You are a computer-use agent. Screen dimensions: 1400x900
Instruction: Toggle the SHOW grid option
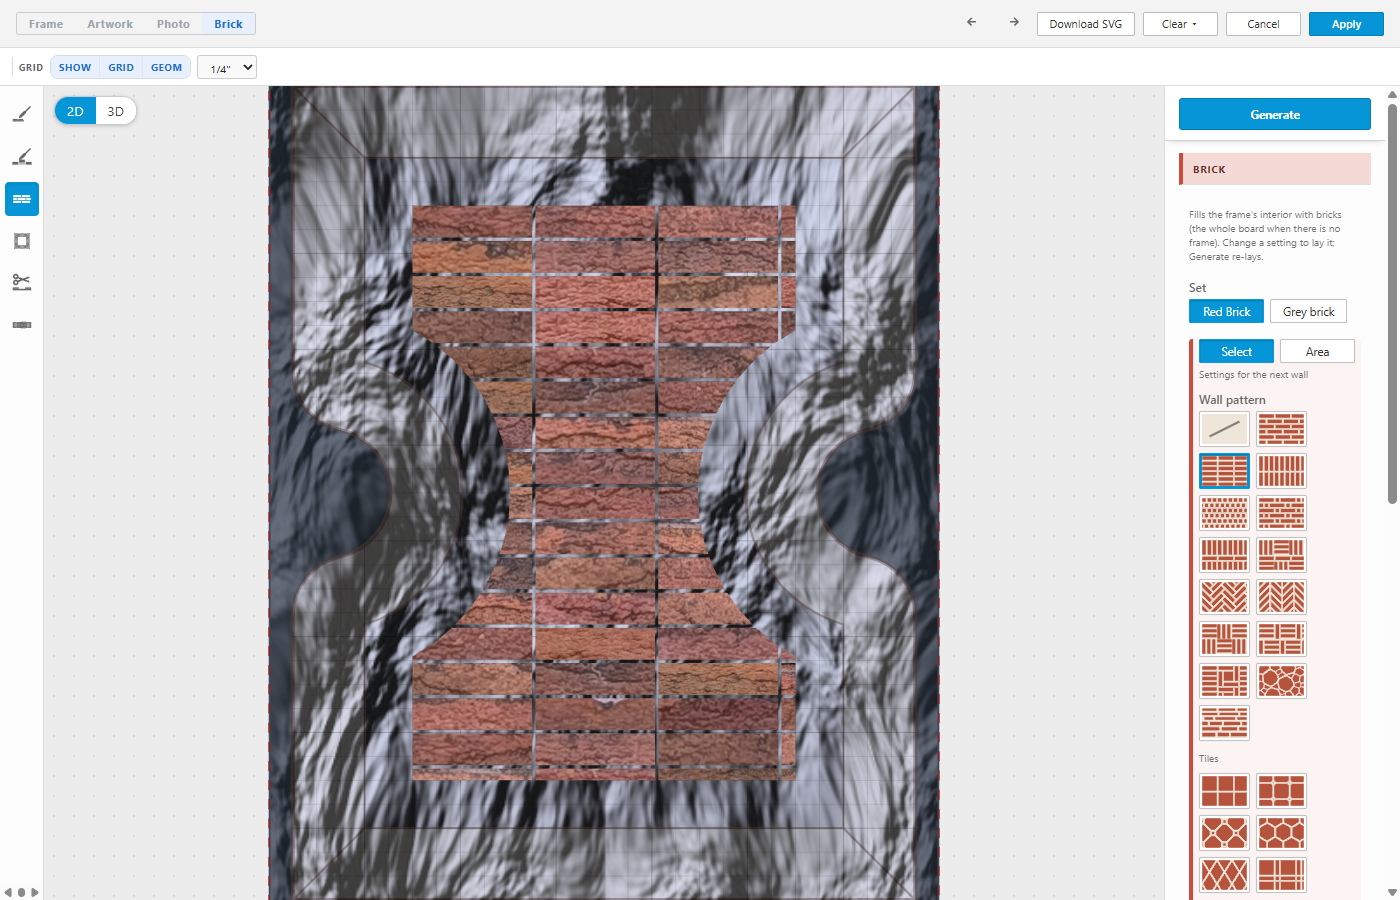[75, 68]
